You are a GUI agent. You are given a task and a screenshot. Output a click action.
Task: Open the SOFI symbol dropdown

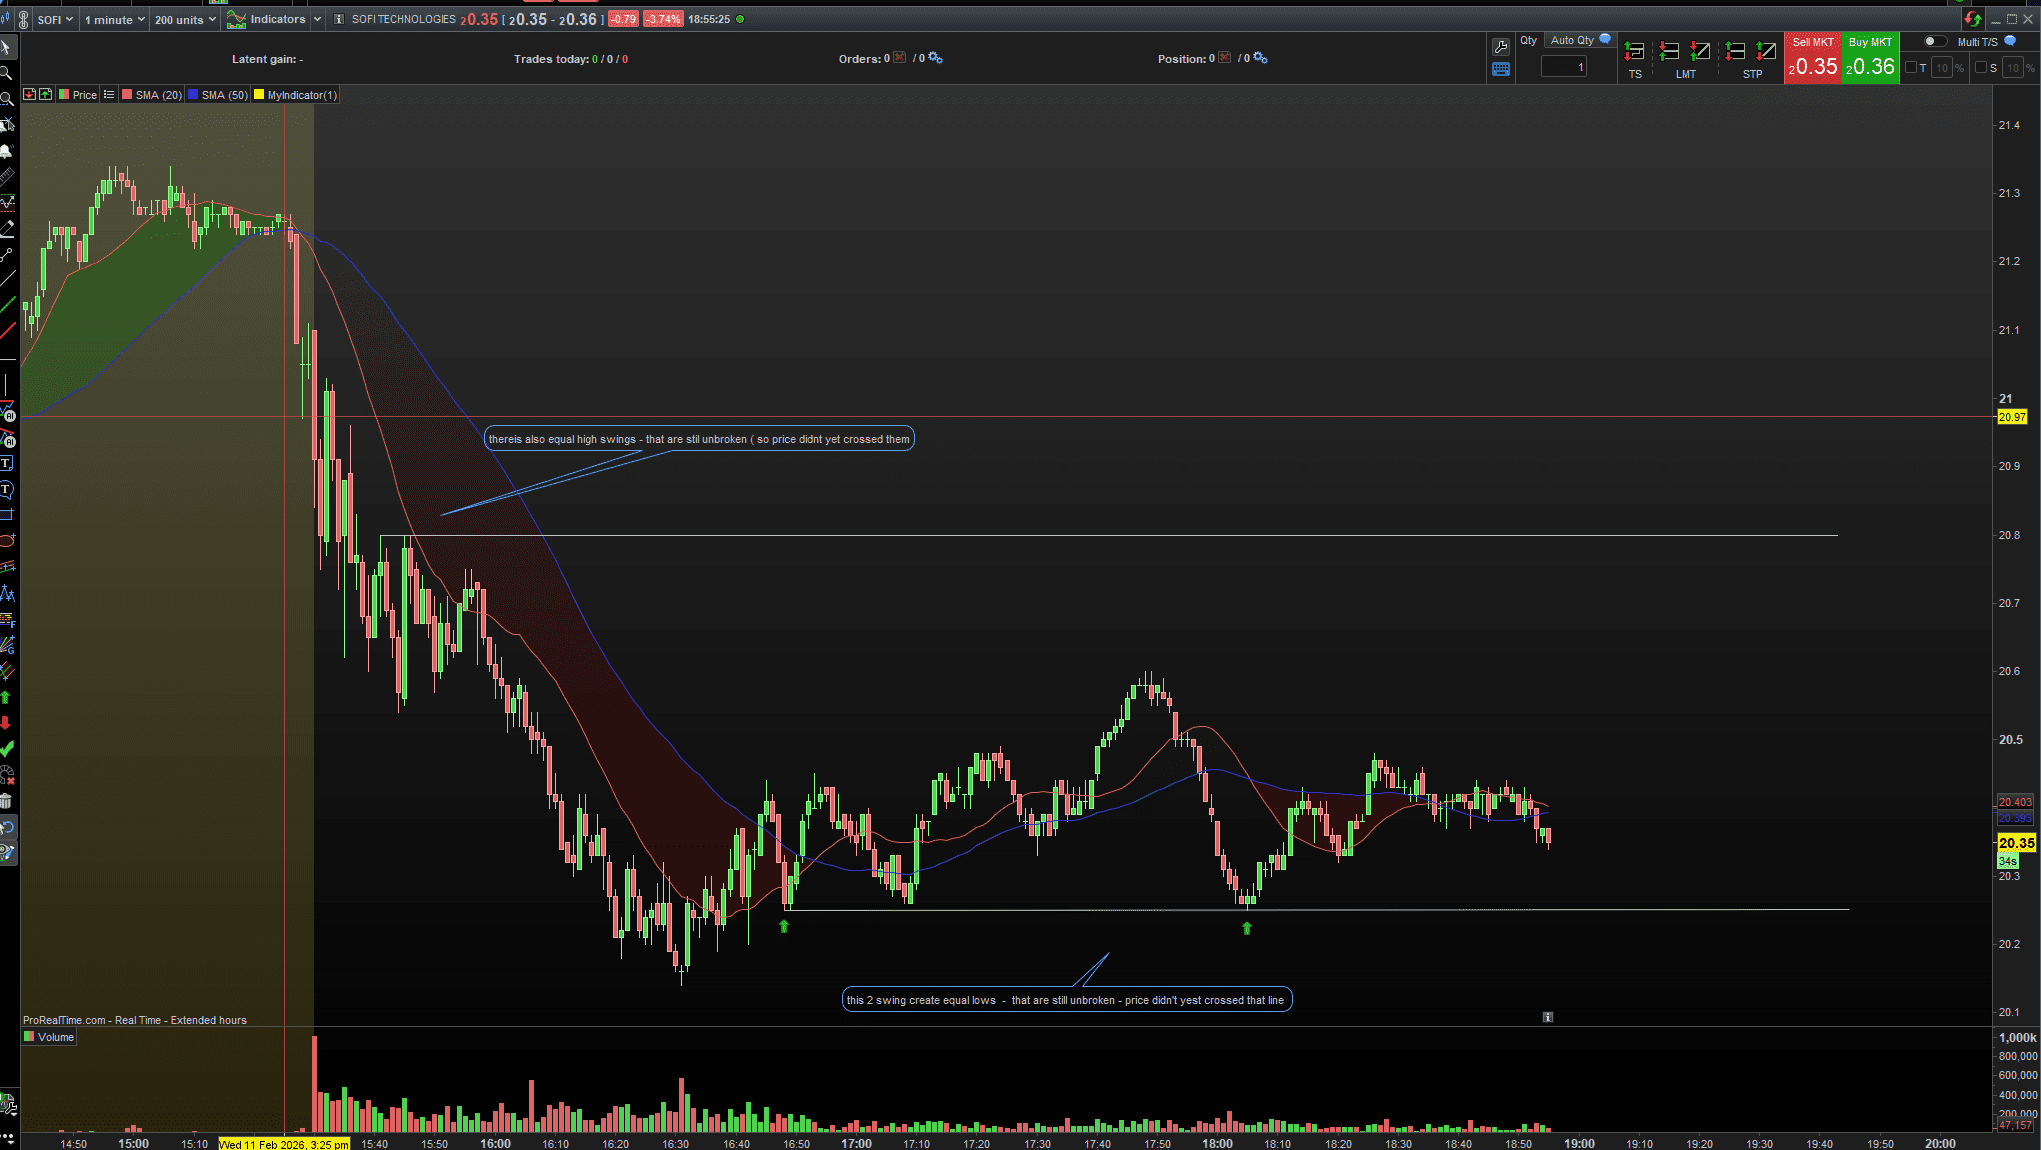coord(55,19)
